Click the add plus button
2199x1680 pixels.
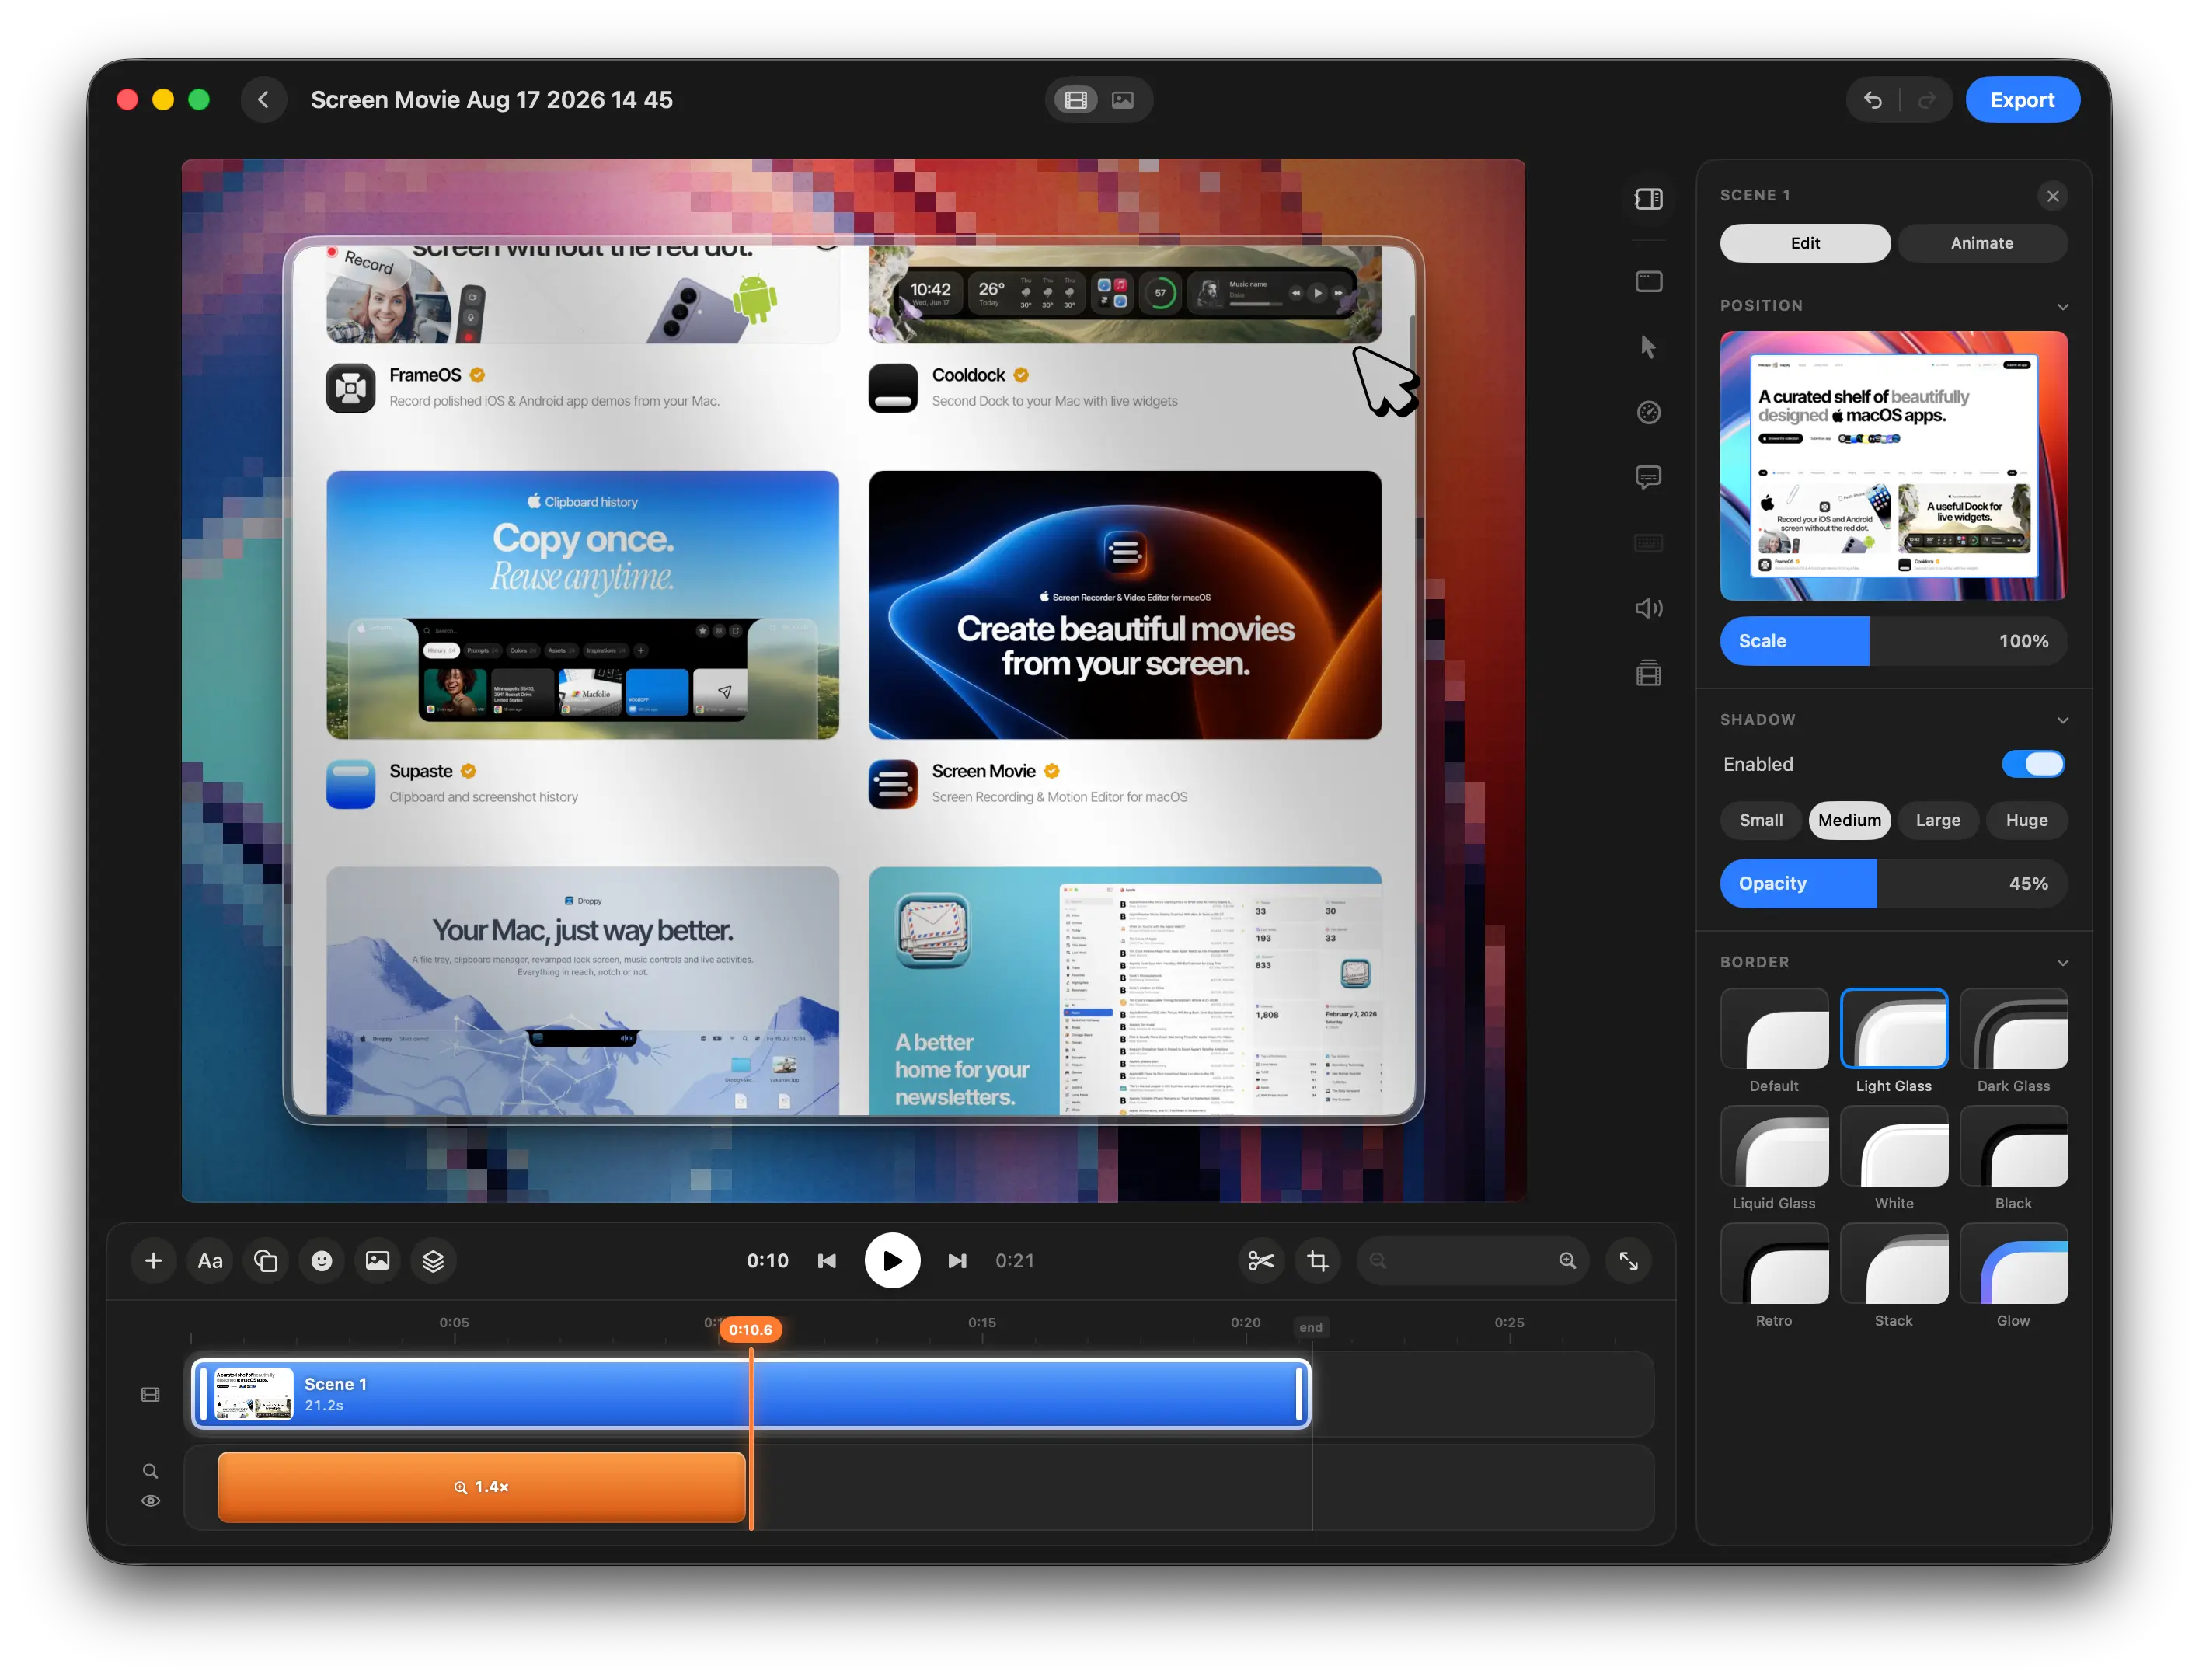(153, 1261)
